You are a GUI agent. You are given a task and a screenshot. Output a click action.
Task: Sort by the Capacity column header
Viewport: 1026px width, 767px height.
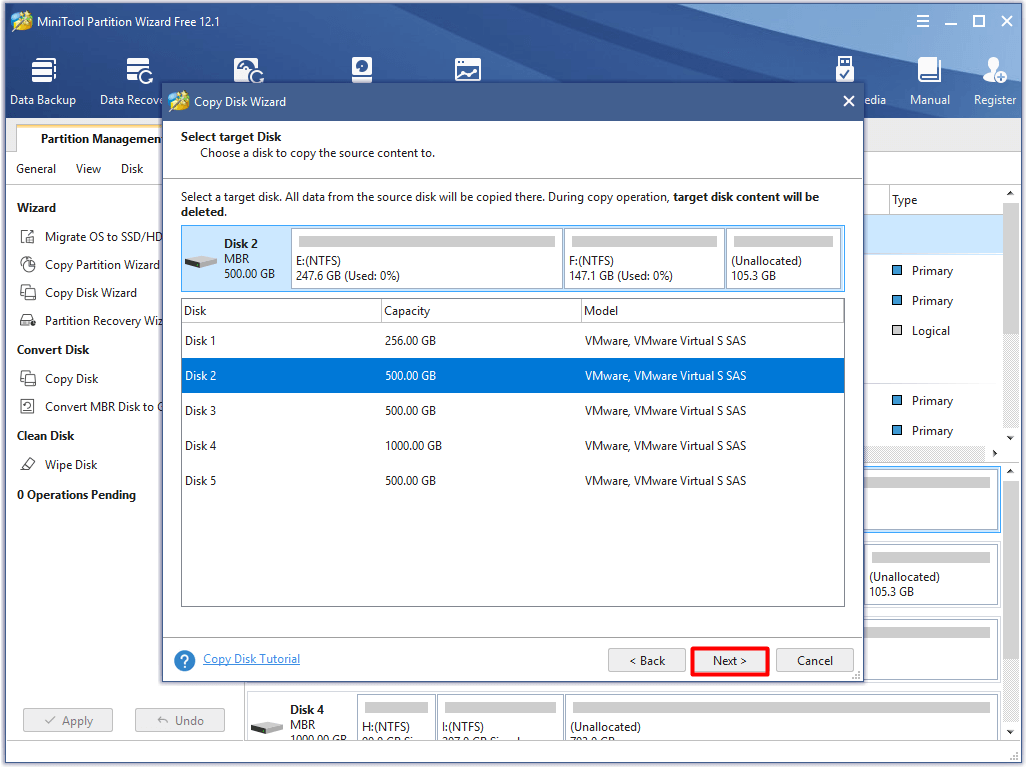[x=481, y=311]
